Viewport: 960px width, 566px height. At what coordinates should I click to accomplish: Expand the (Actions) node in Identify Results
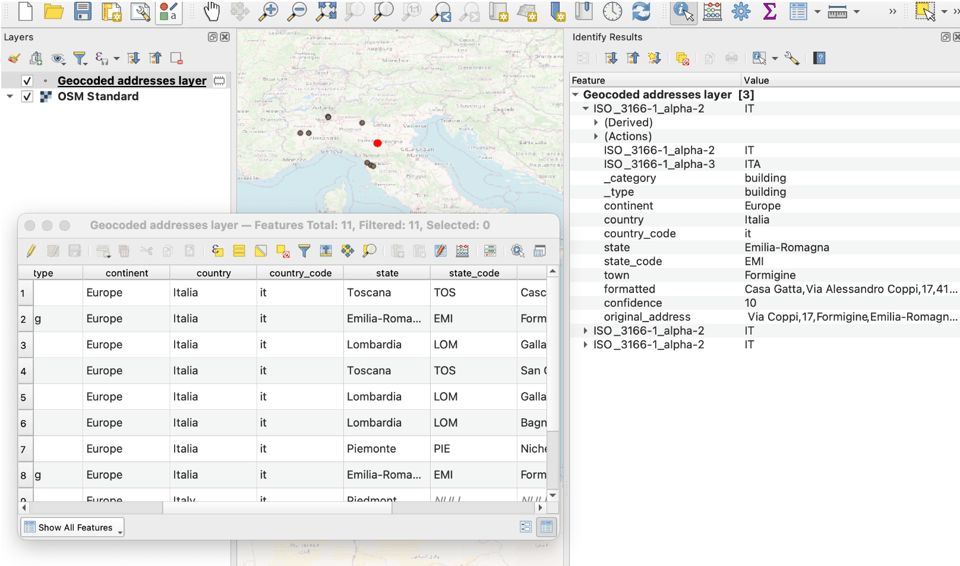tap(597, 137)
